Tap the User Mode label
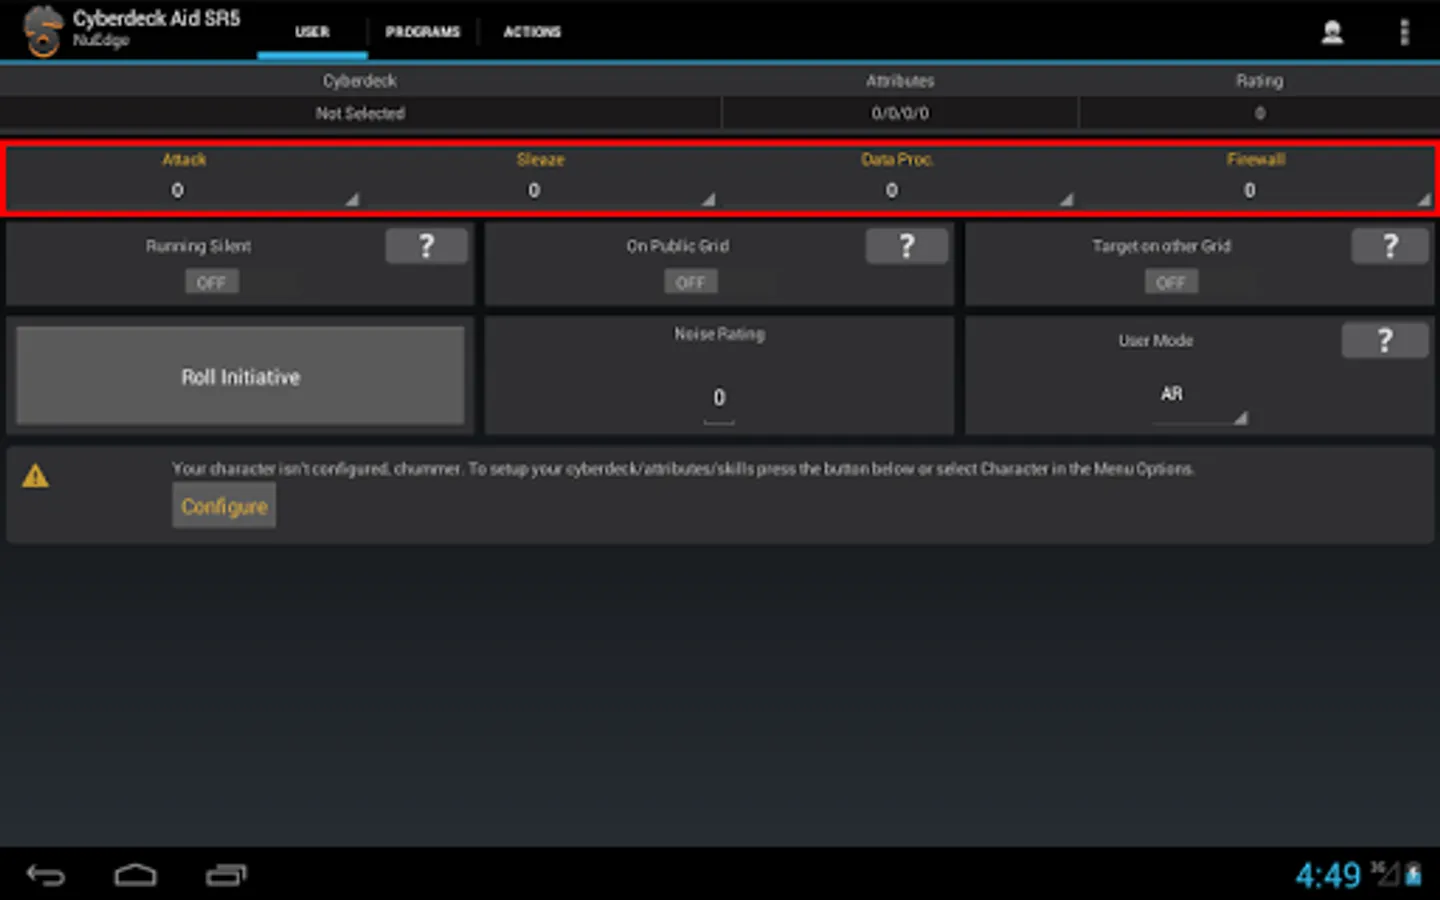1440x900 pixels. point(1156,341)
